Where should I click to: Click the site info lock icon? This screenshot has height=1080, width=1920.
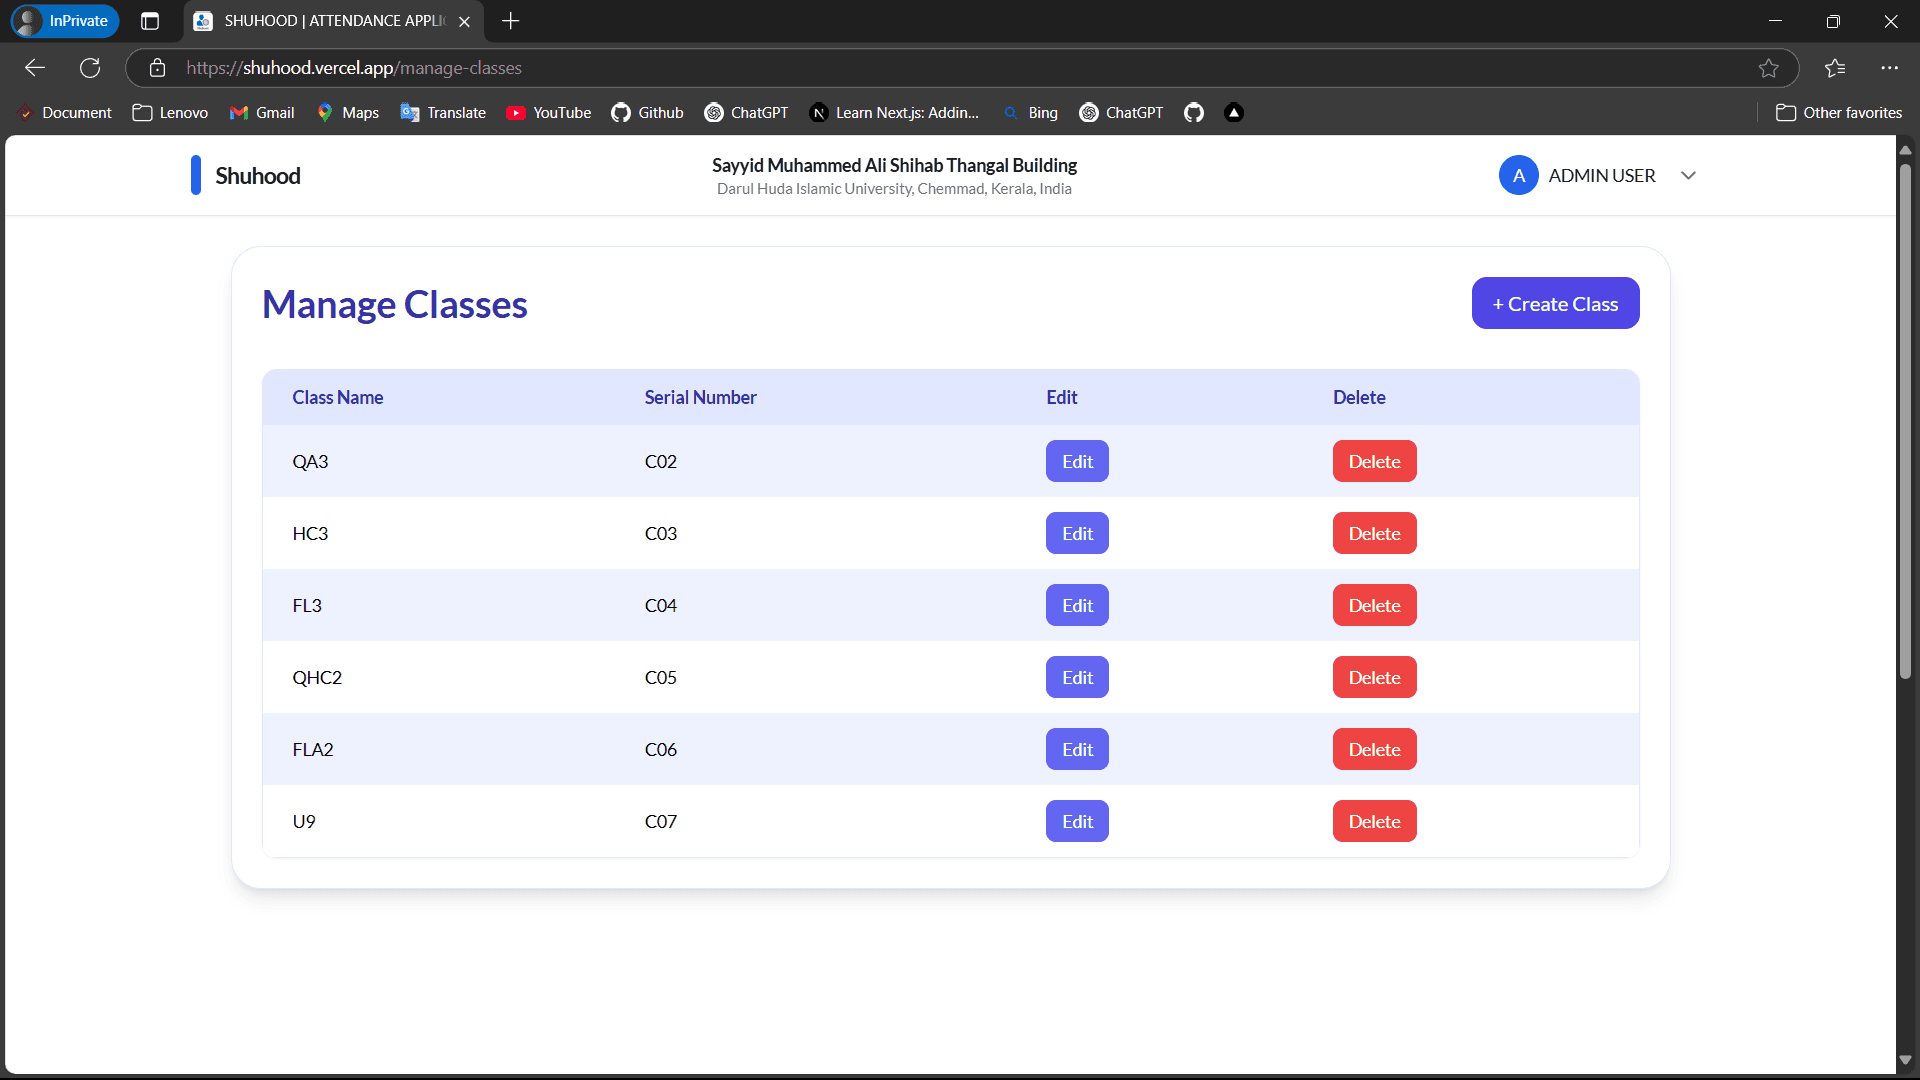click(x=157, y=68)
